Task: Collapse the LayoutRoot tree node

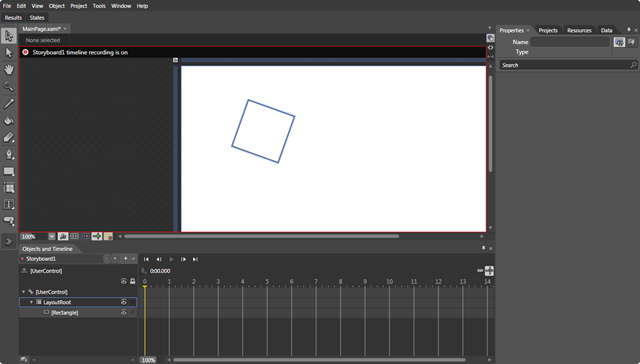Action: click(x=31, y=302)
